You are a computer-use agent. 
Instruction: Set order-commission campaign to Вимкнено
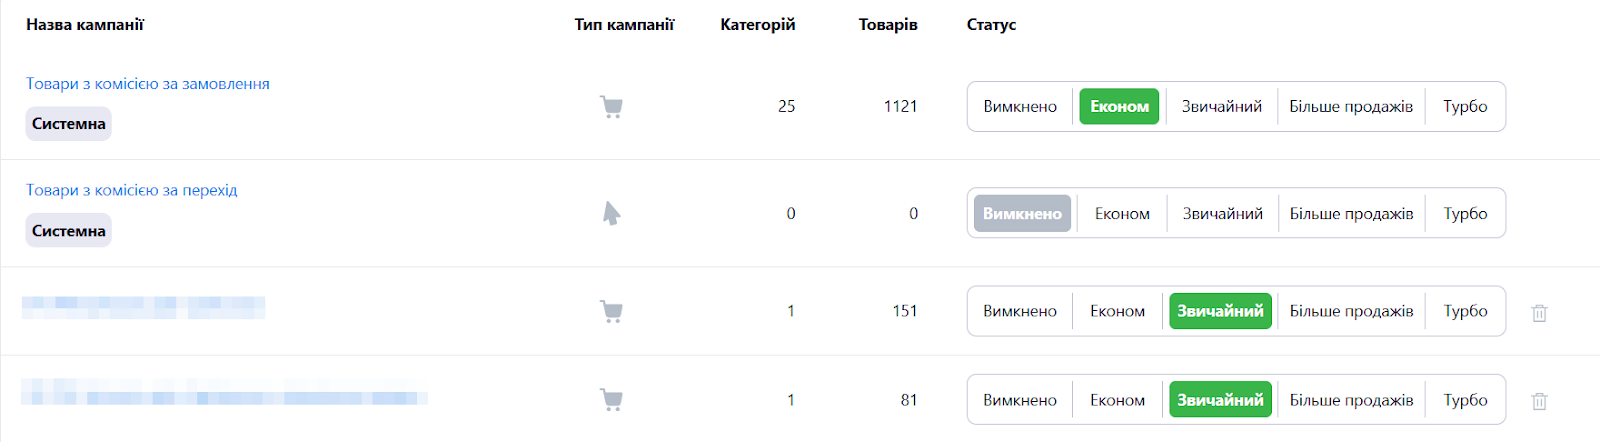point(1020,107)
